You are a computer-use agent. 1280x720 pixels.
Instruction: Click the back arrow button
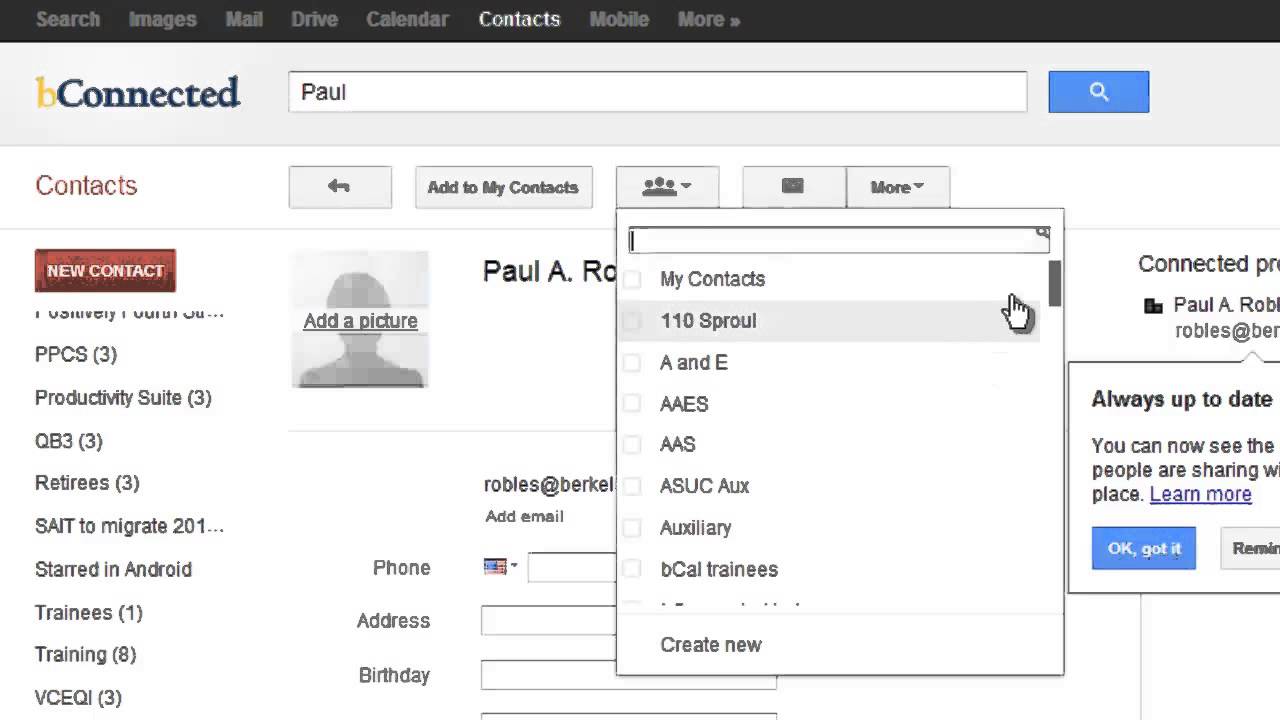coord(339,187)
